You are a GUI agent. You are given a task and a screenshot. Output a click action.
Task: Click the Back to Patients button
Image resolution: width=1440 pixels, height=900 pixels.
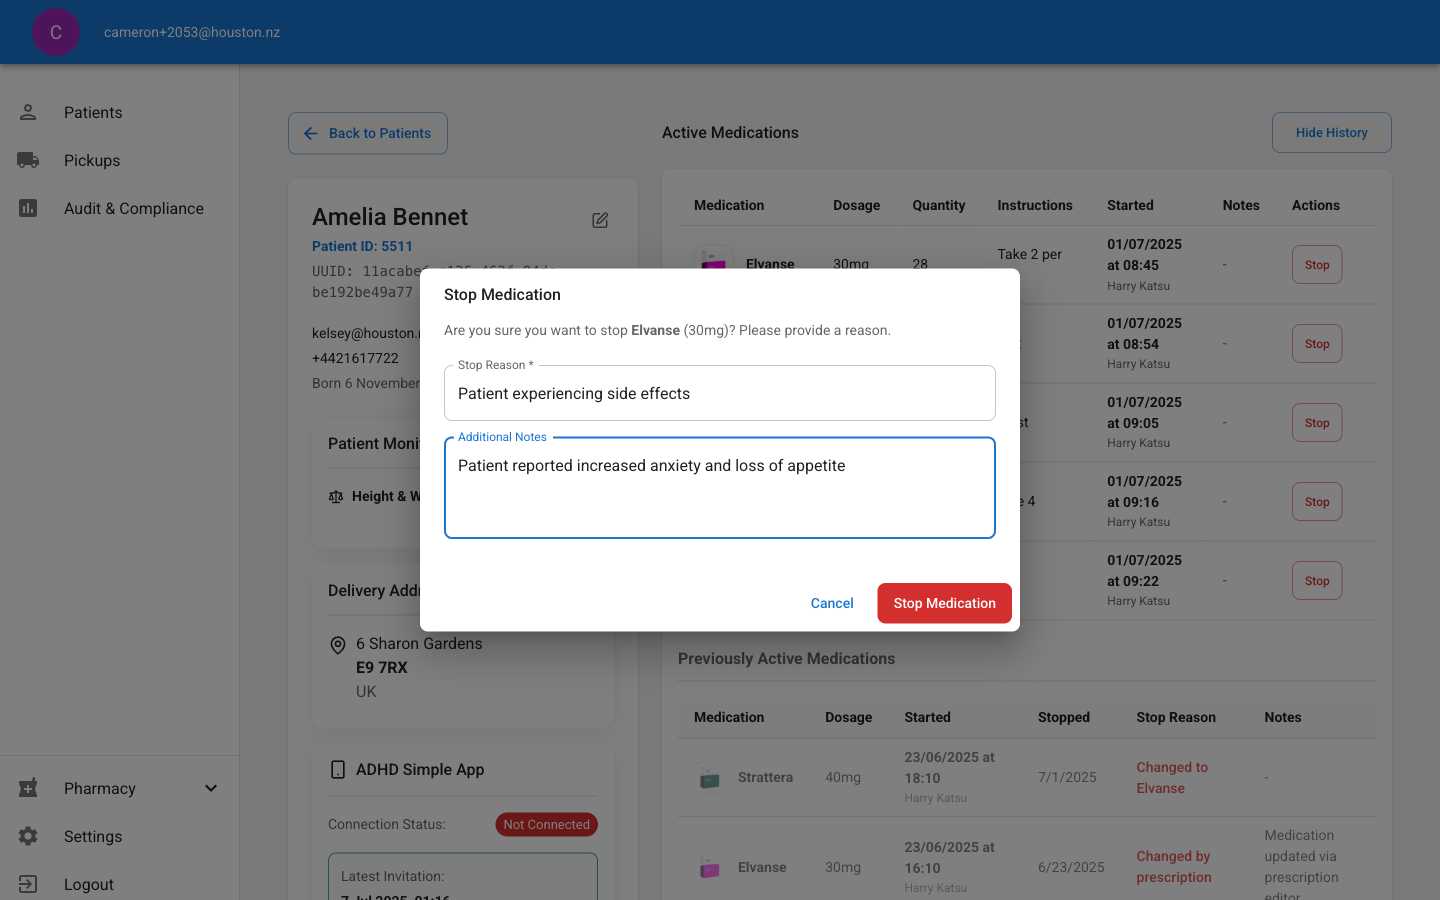pyautogui.click(x=368, y=133)
